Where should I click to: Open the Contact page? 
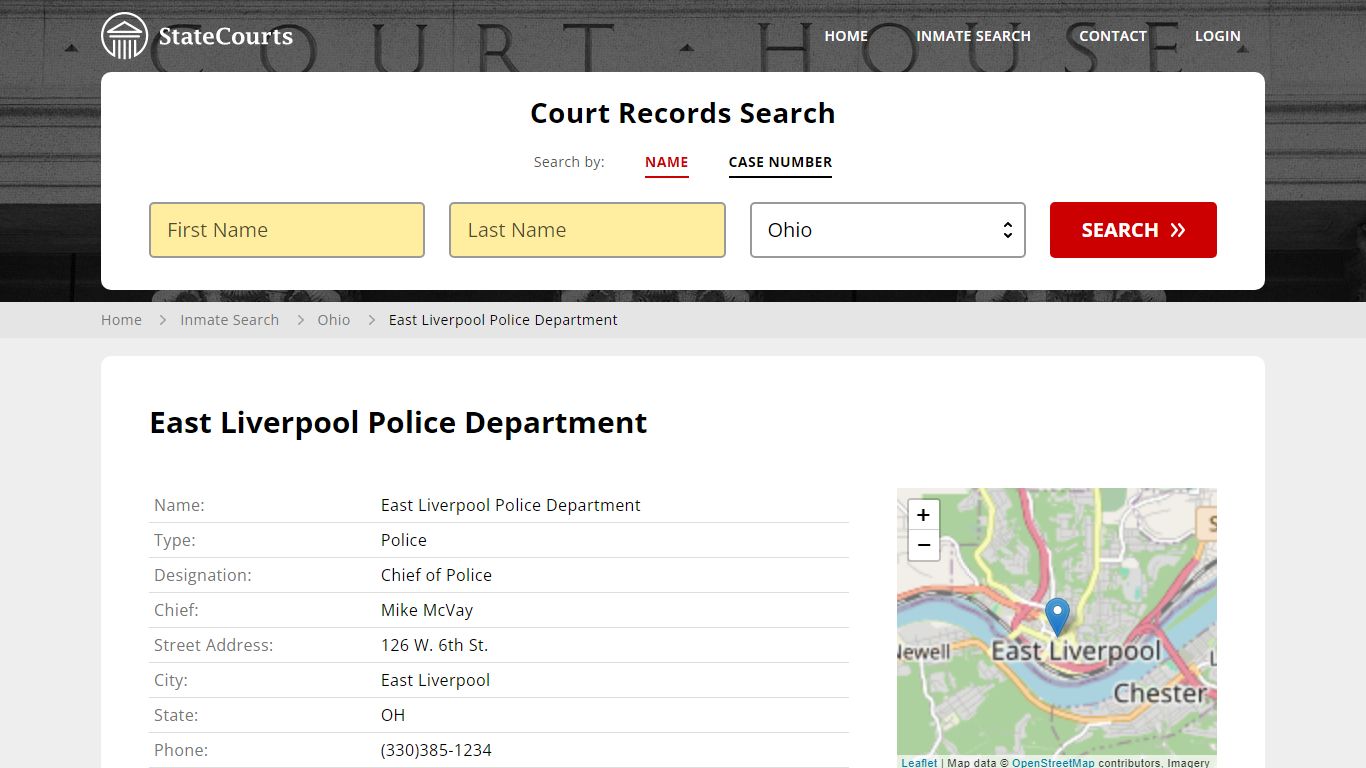click(1112, 36)
